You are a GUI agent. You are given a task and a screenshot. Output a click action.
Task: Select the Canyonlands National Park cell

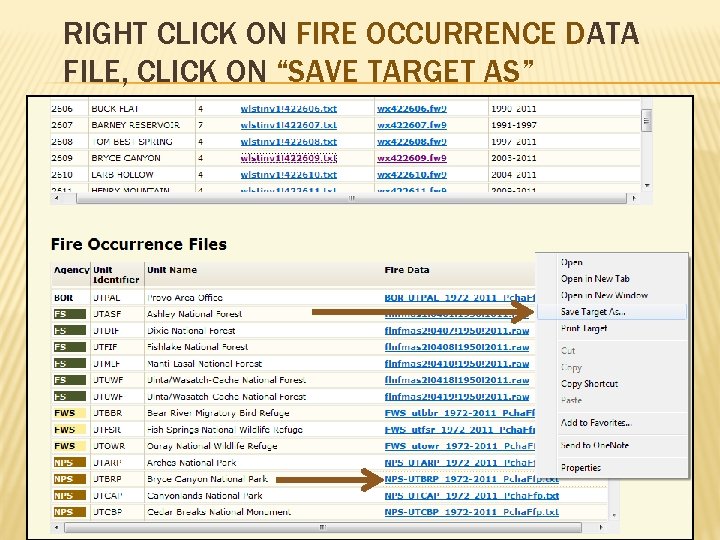(x=204, y=495)
